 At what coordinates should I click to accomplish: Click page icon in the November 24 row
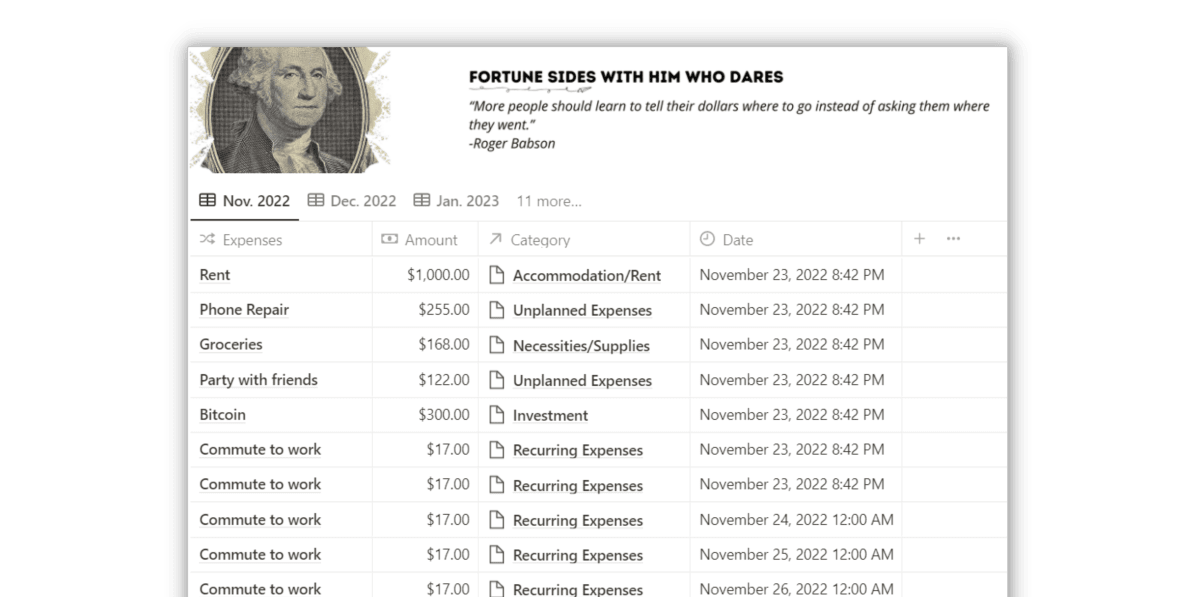[496, 520]
